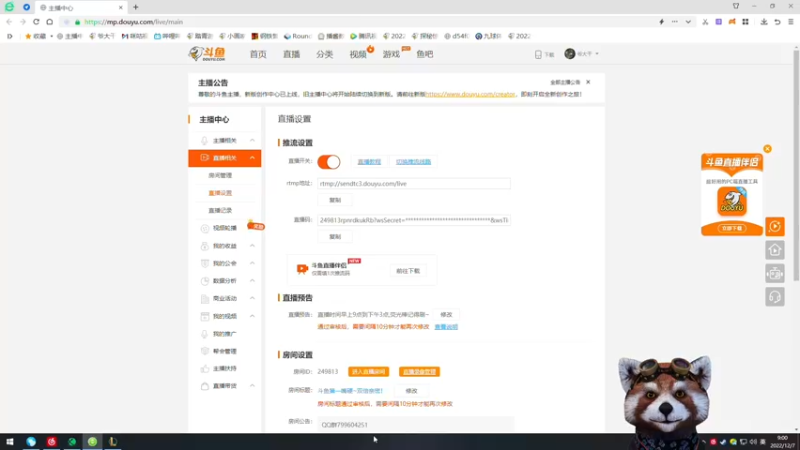Click the 主播扶持 thumbs-up icon
The width and height of the screenshot is (800, 450).
(x=205, y=368)
